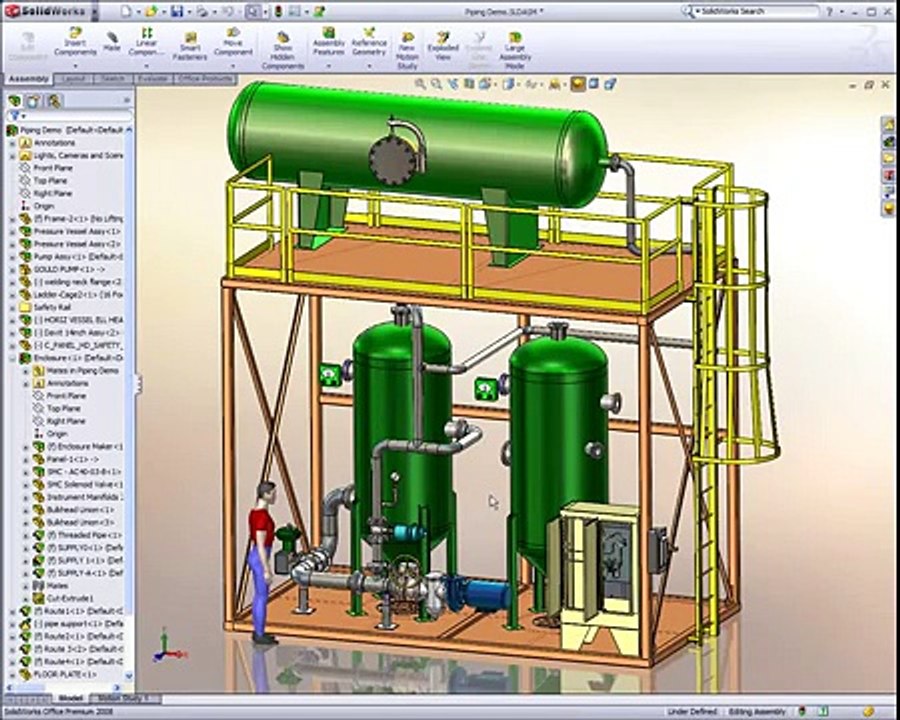Click the Save icon in title toolbar

(177, 10)
